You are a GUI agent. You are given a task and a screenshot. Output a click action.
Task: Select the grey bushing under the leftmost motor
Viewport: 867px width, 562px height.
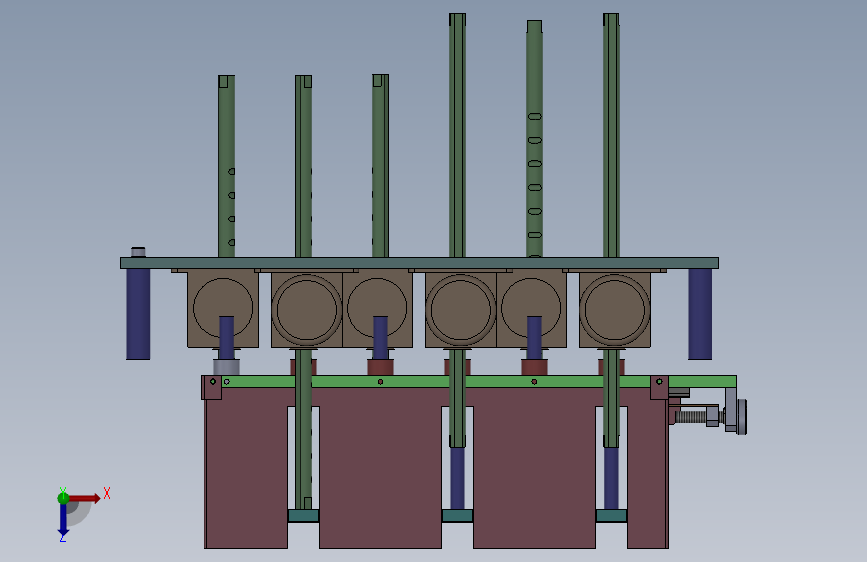226,367
